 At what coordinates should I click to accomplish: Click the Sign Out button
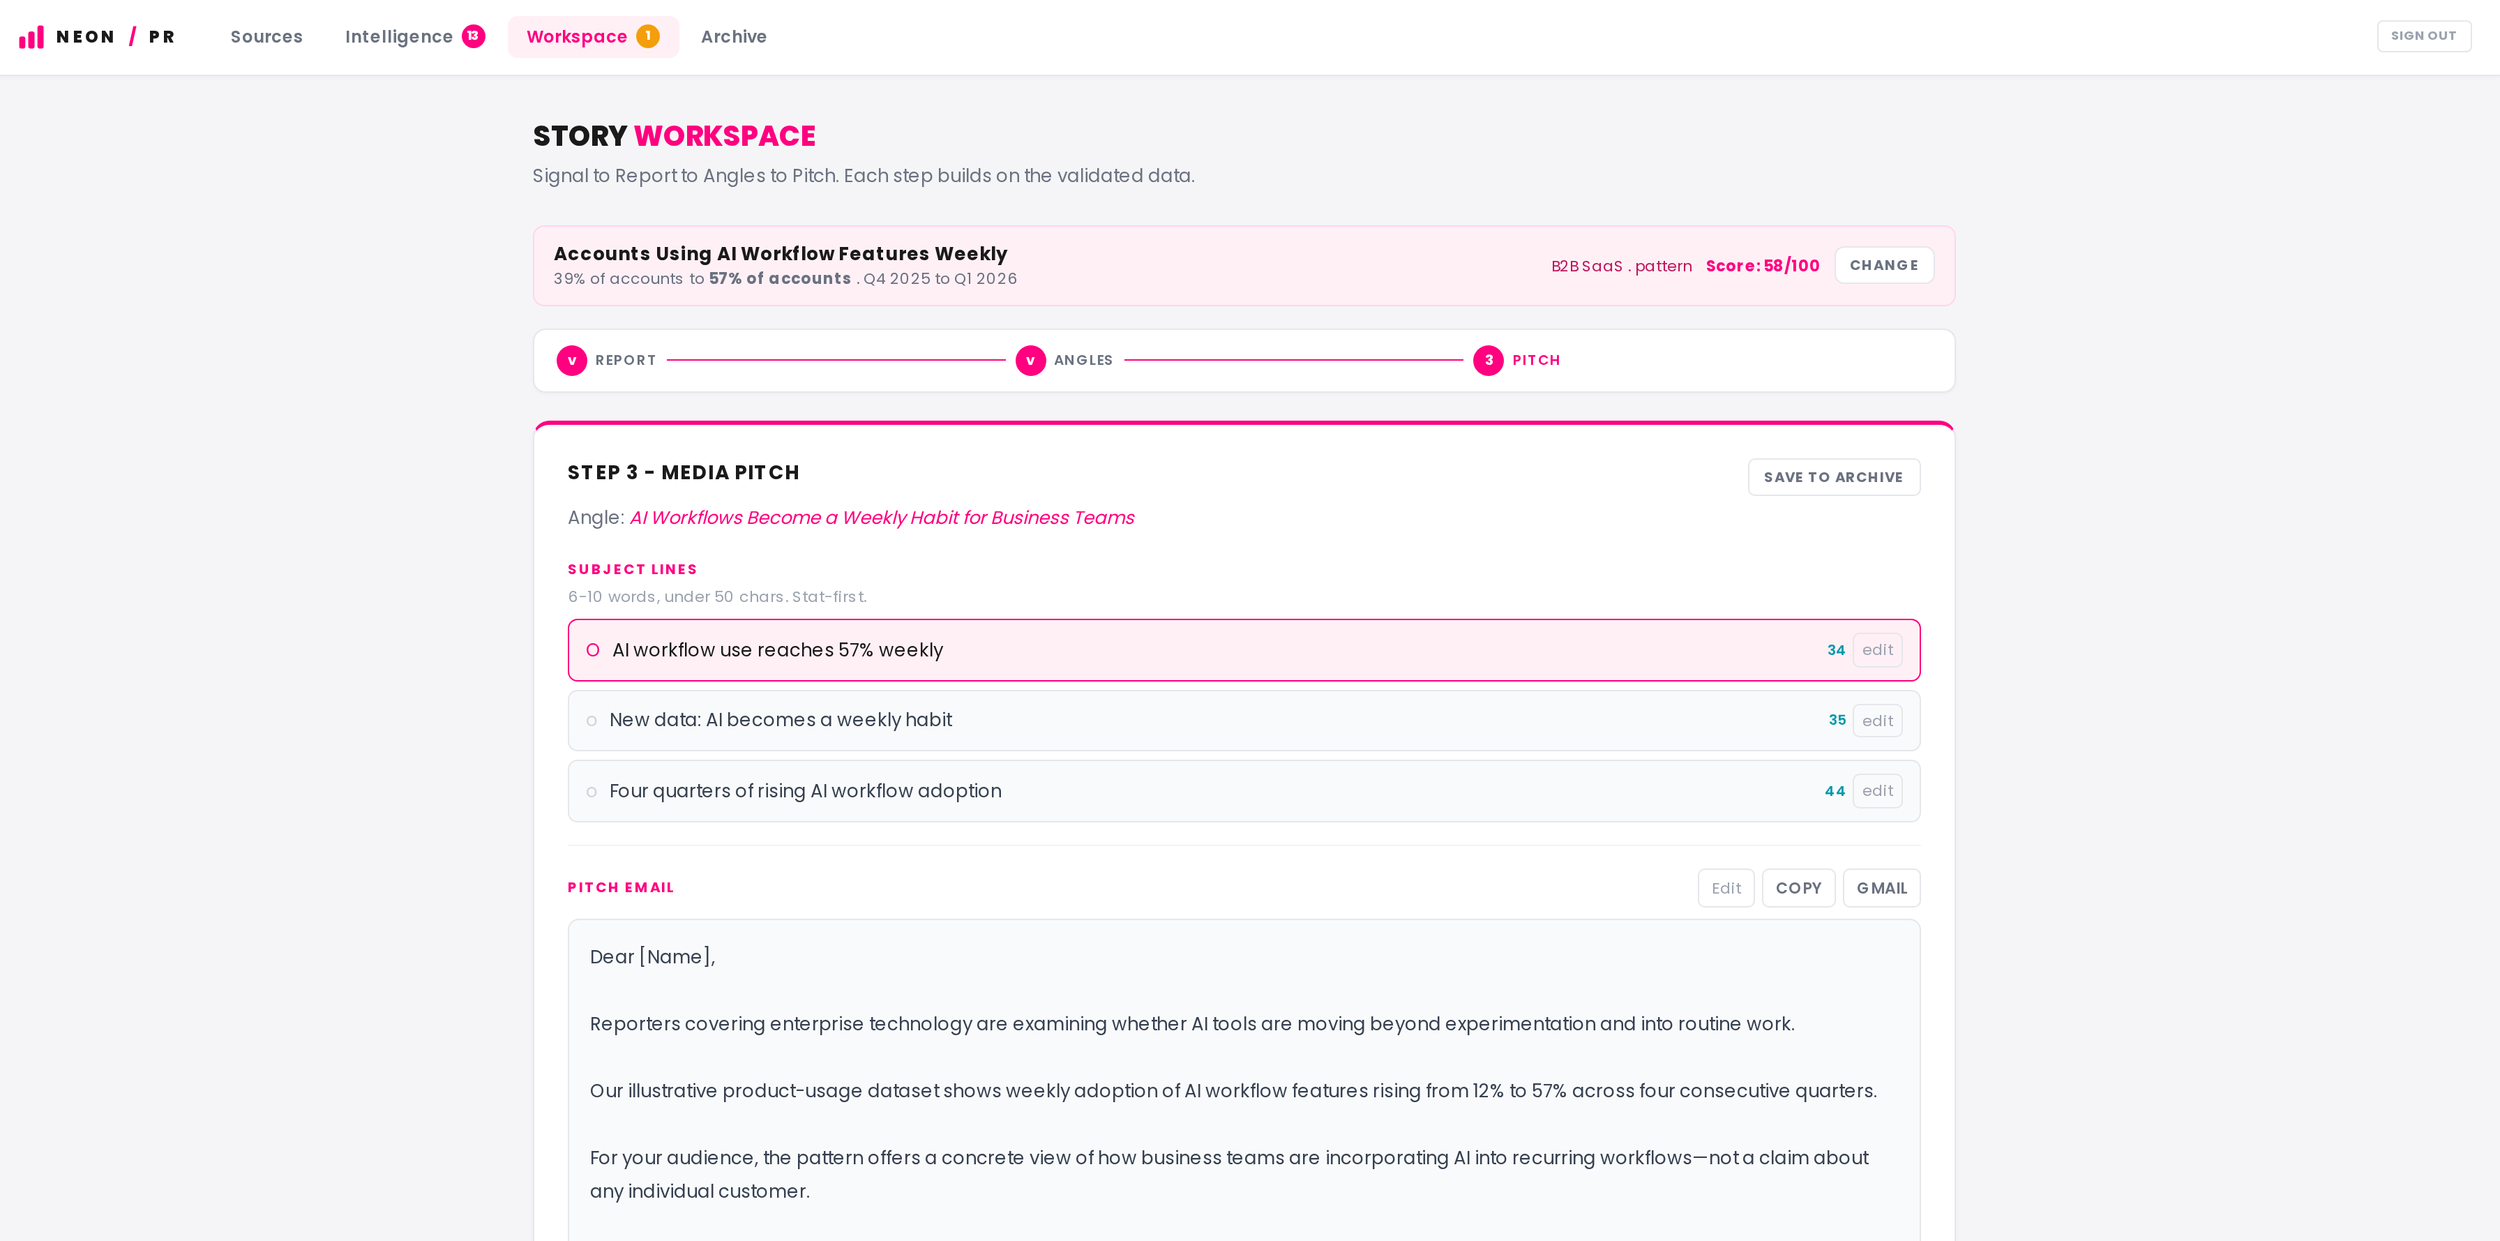[2423, 36]
